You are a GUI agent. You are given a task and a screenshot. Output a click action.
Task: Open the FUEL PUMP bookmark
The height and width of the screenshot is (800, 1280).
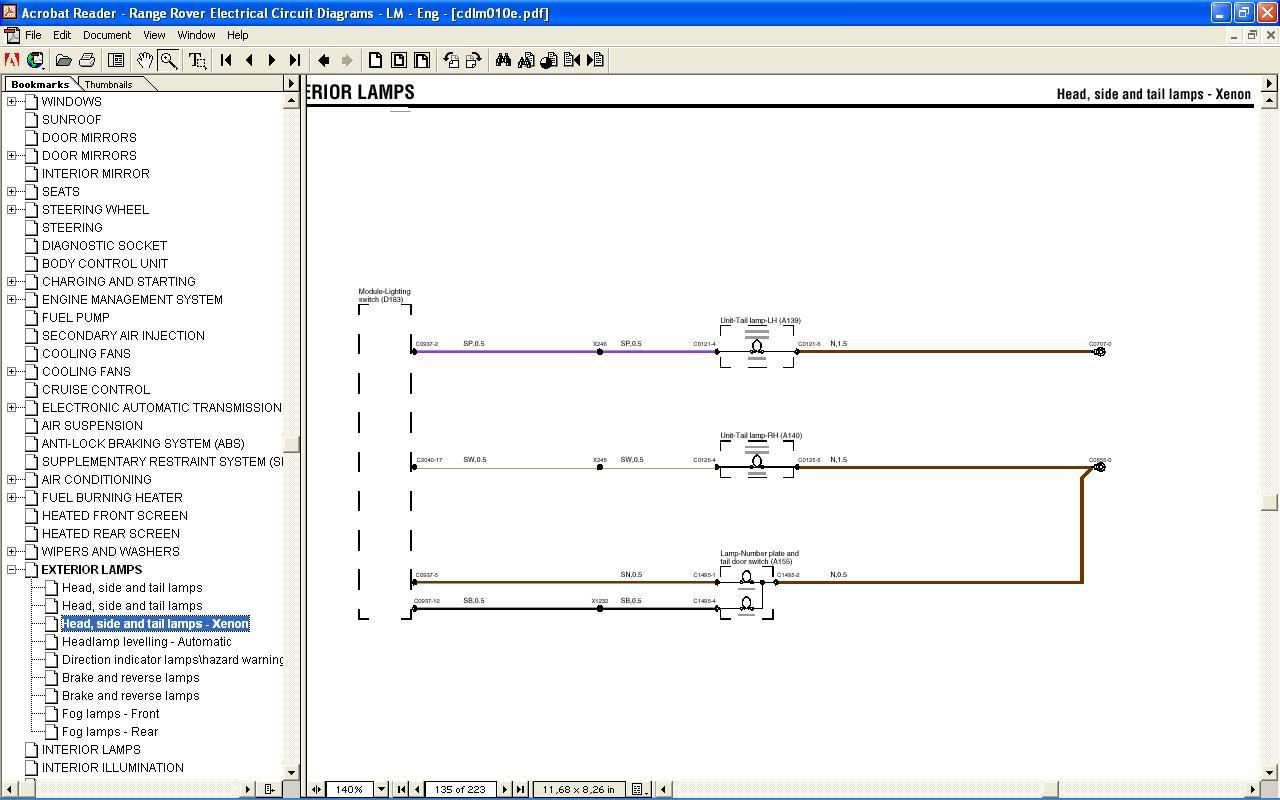coord(76,317)
